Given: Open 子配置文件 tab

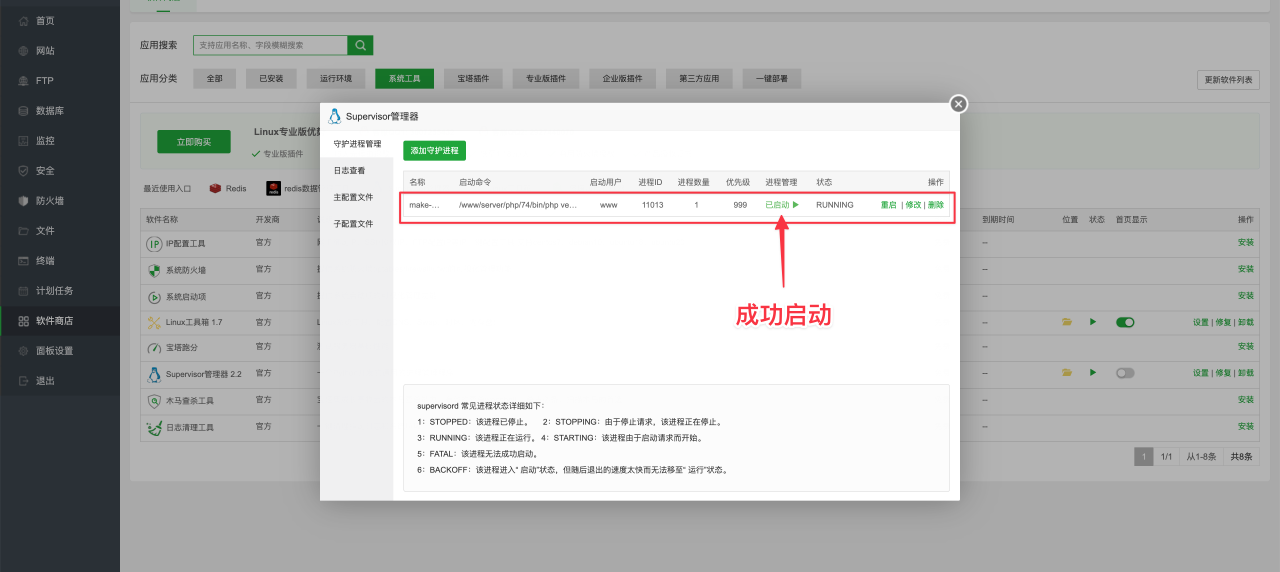Looking at the screenshot, I should pos(353,224).
